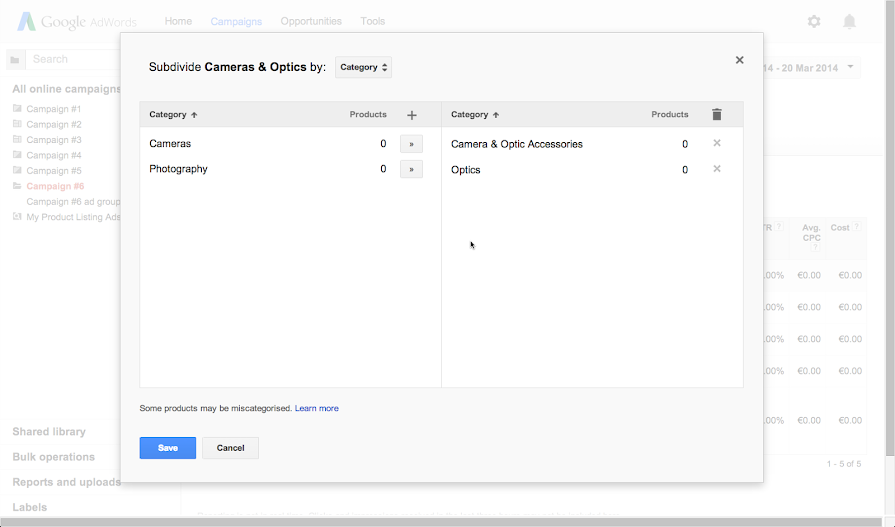Image resolution: width=895 pixels, height=527 pixels.
Task: Add Photography category with arrow button
Action: 411,170
